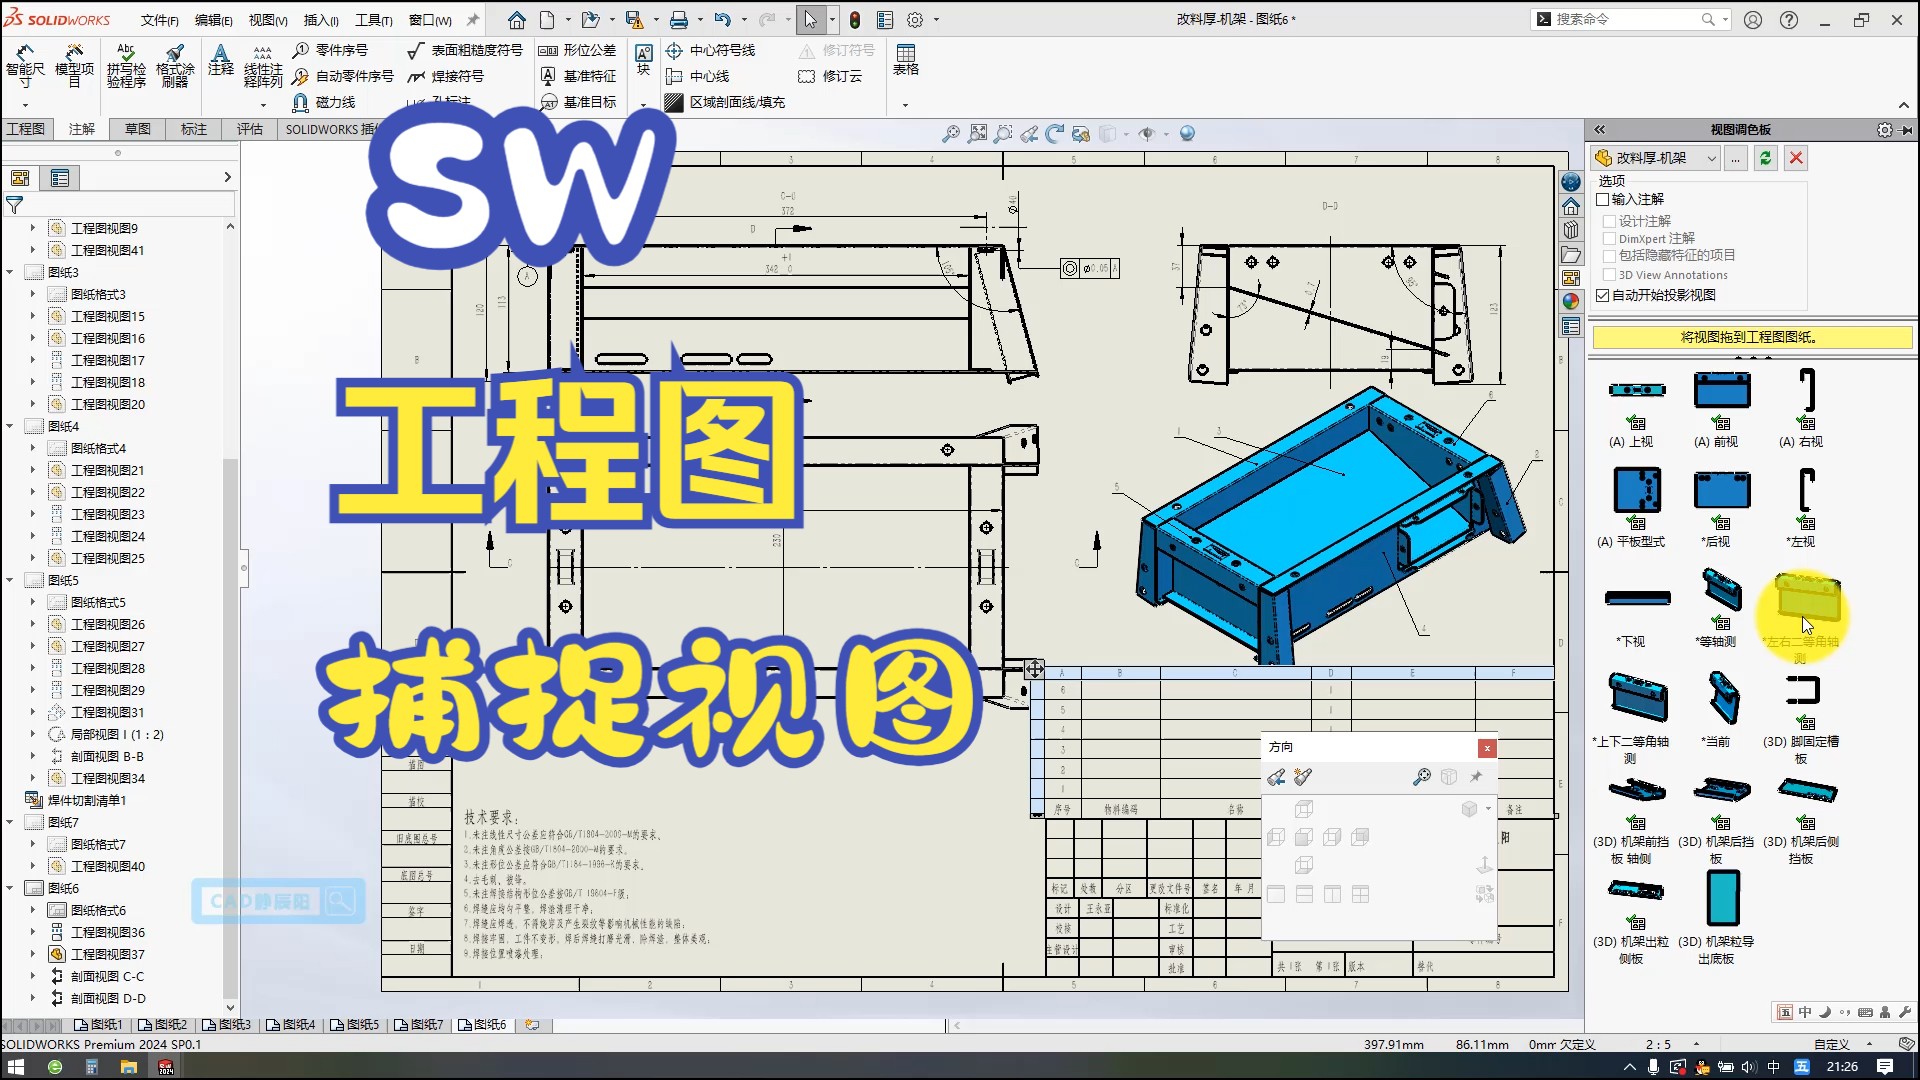
Task: Click the Print icon
Action: coord(679,20)
